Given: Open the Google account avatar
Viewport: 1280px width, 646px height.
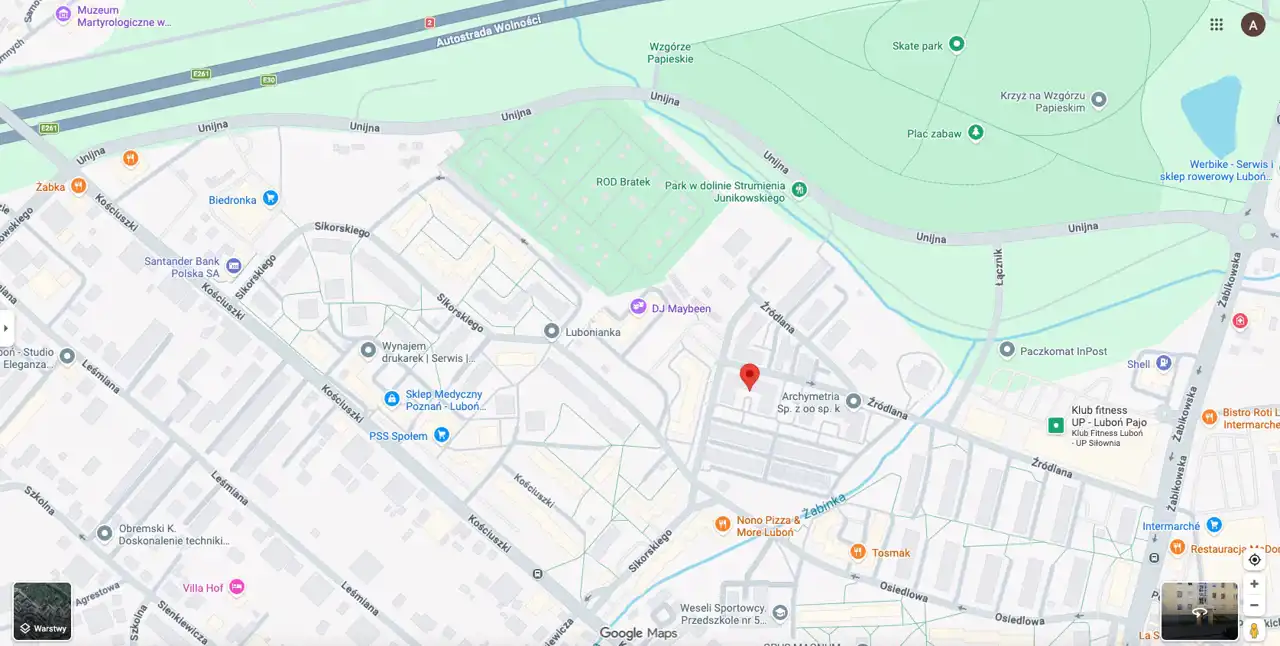Looking at the screenshot, I should click(1253, 24).
